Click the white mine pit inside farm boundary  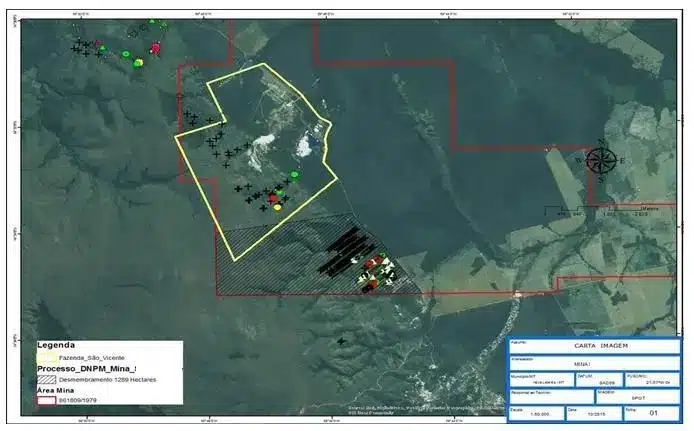coord(303,146)
